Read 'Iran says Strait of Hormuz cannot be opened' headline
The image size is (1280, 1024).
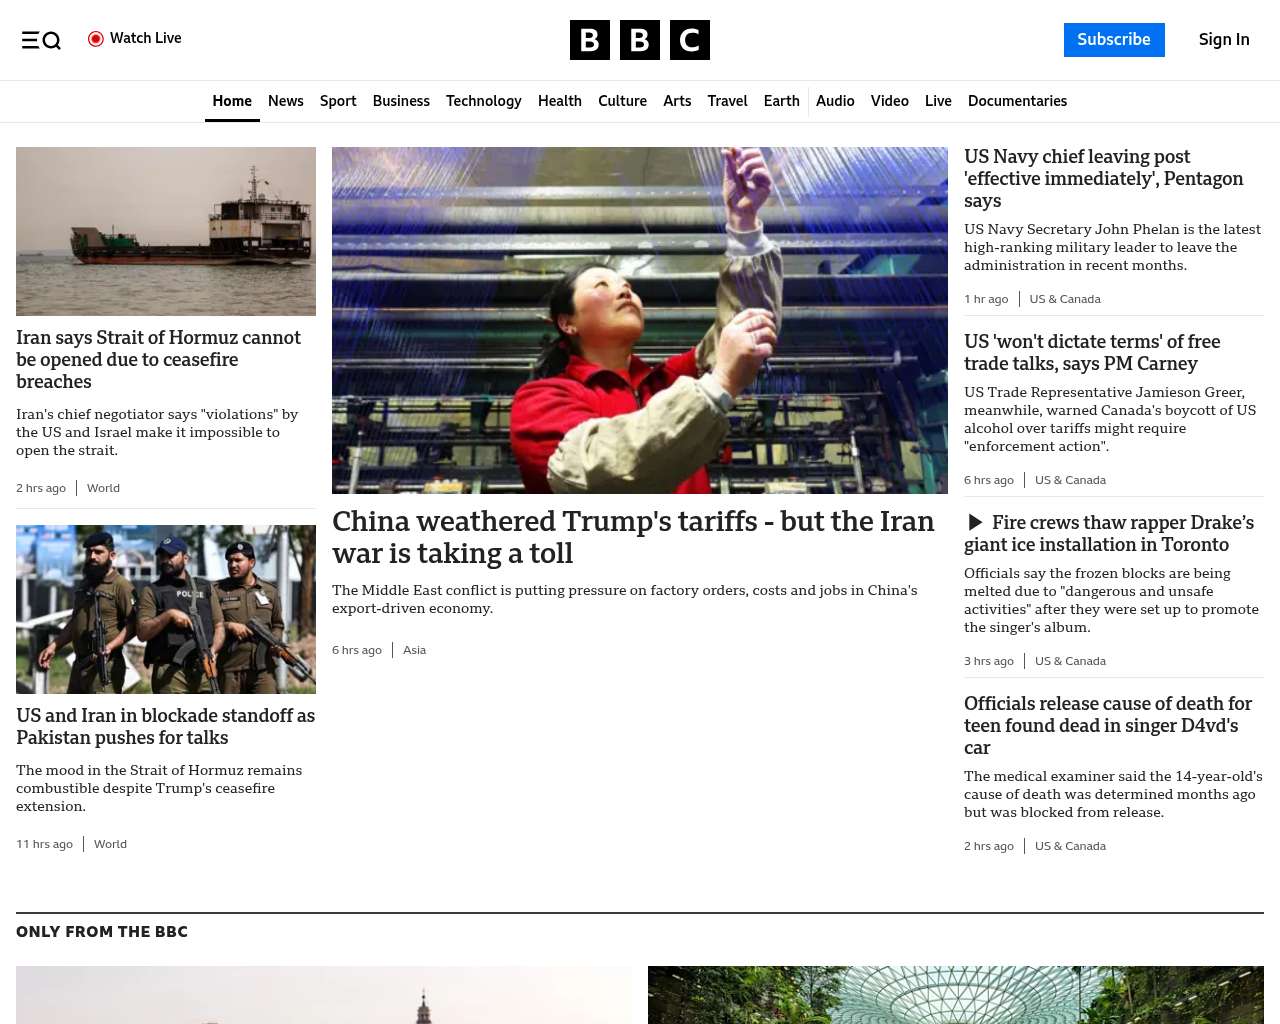coord(160,360)
